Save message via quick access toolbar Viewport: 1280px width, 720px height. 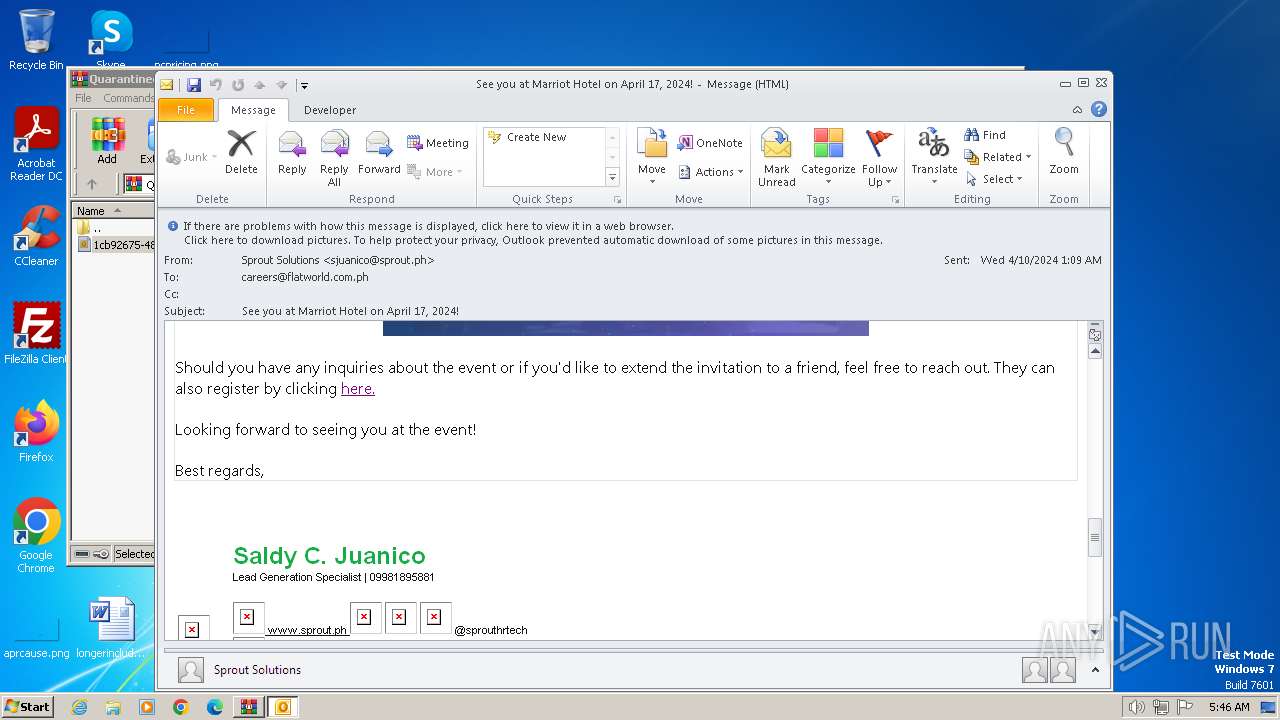[x=194, y=85]
